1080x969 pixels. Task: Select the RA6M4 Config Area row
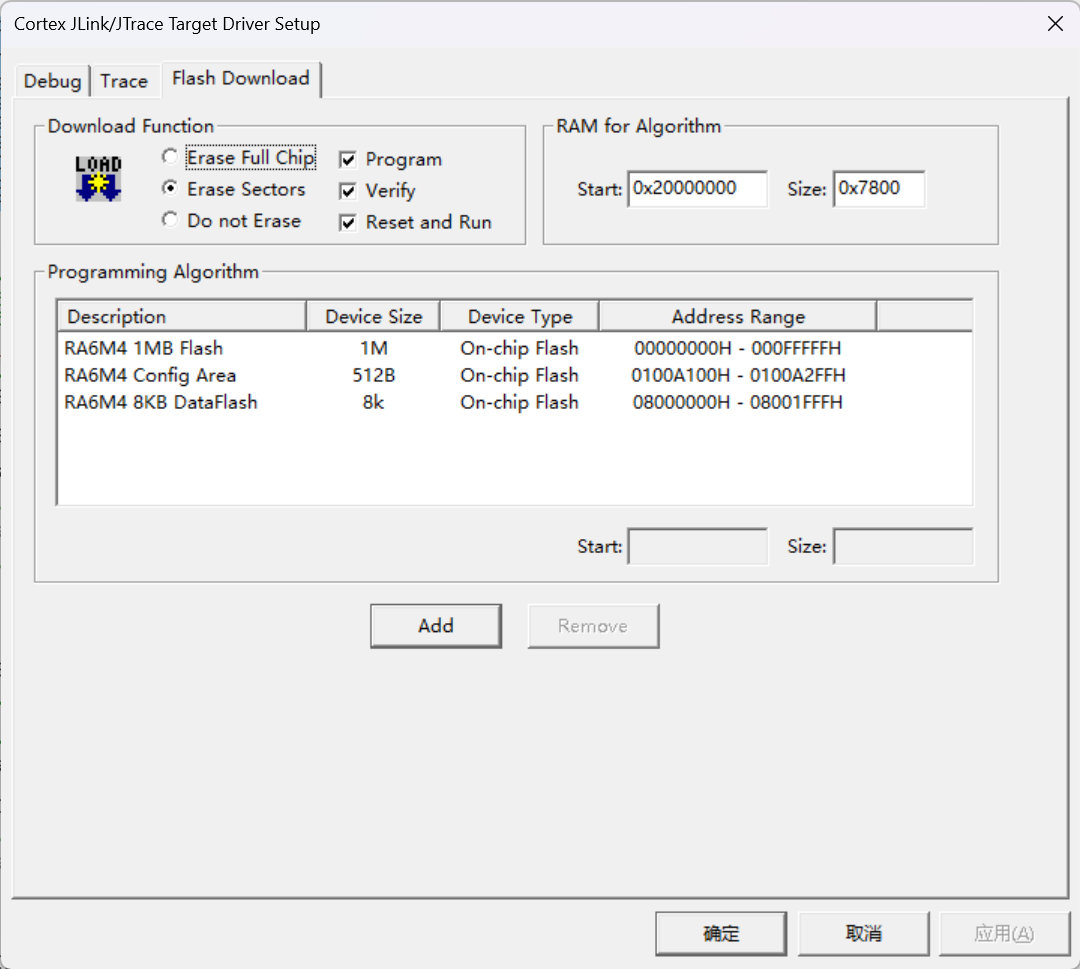[514, 375]
